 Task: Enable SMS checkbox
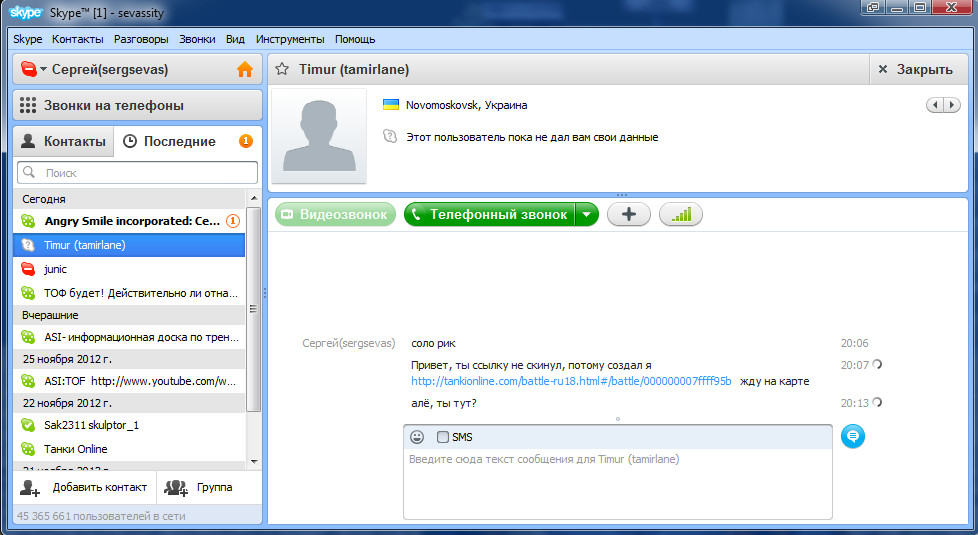coord(443,437)
